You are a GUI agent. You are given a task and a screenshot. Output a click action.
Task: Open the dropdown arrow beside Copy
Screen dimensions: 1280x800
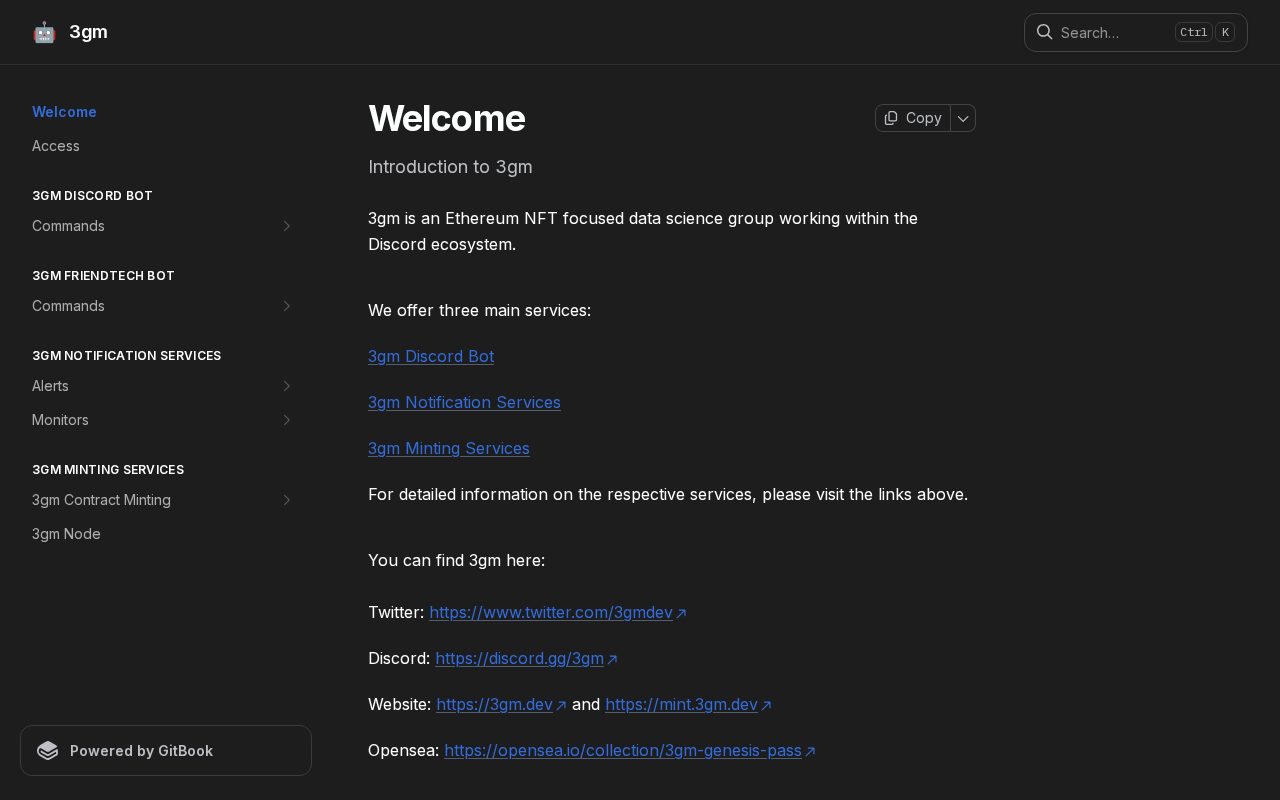point(963,118)
